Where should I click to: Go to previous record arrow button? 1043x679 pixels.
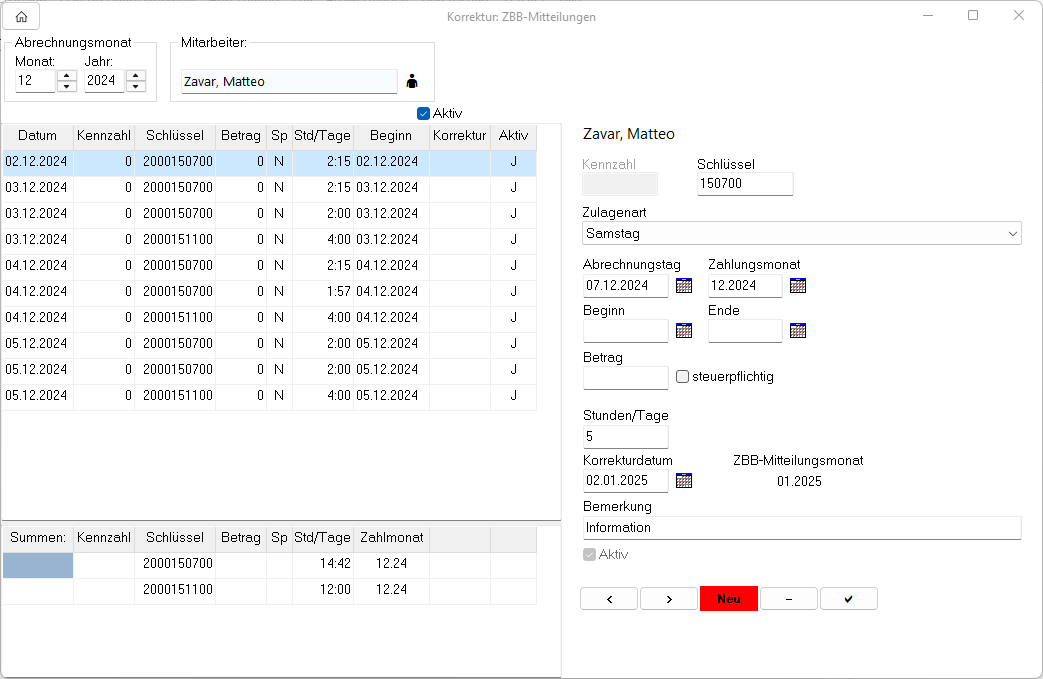609,598
